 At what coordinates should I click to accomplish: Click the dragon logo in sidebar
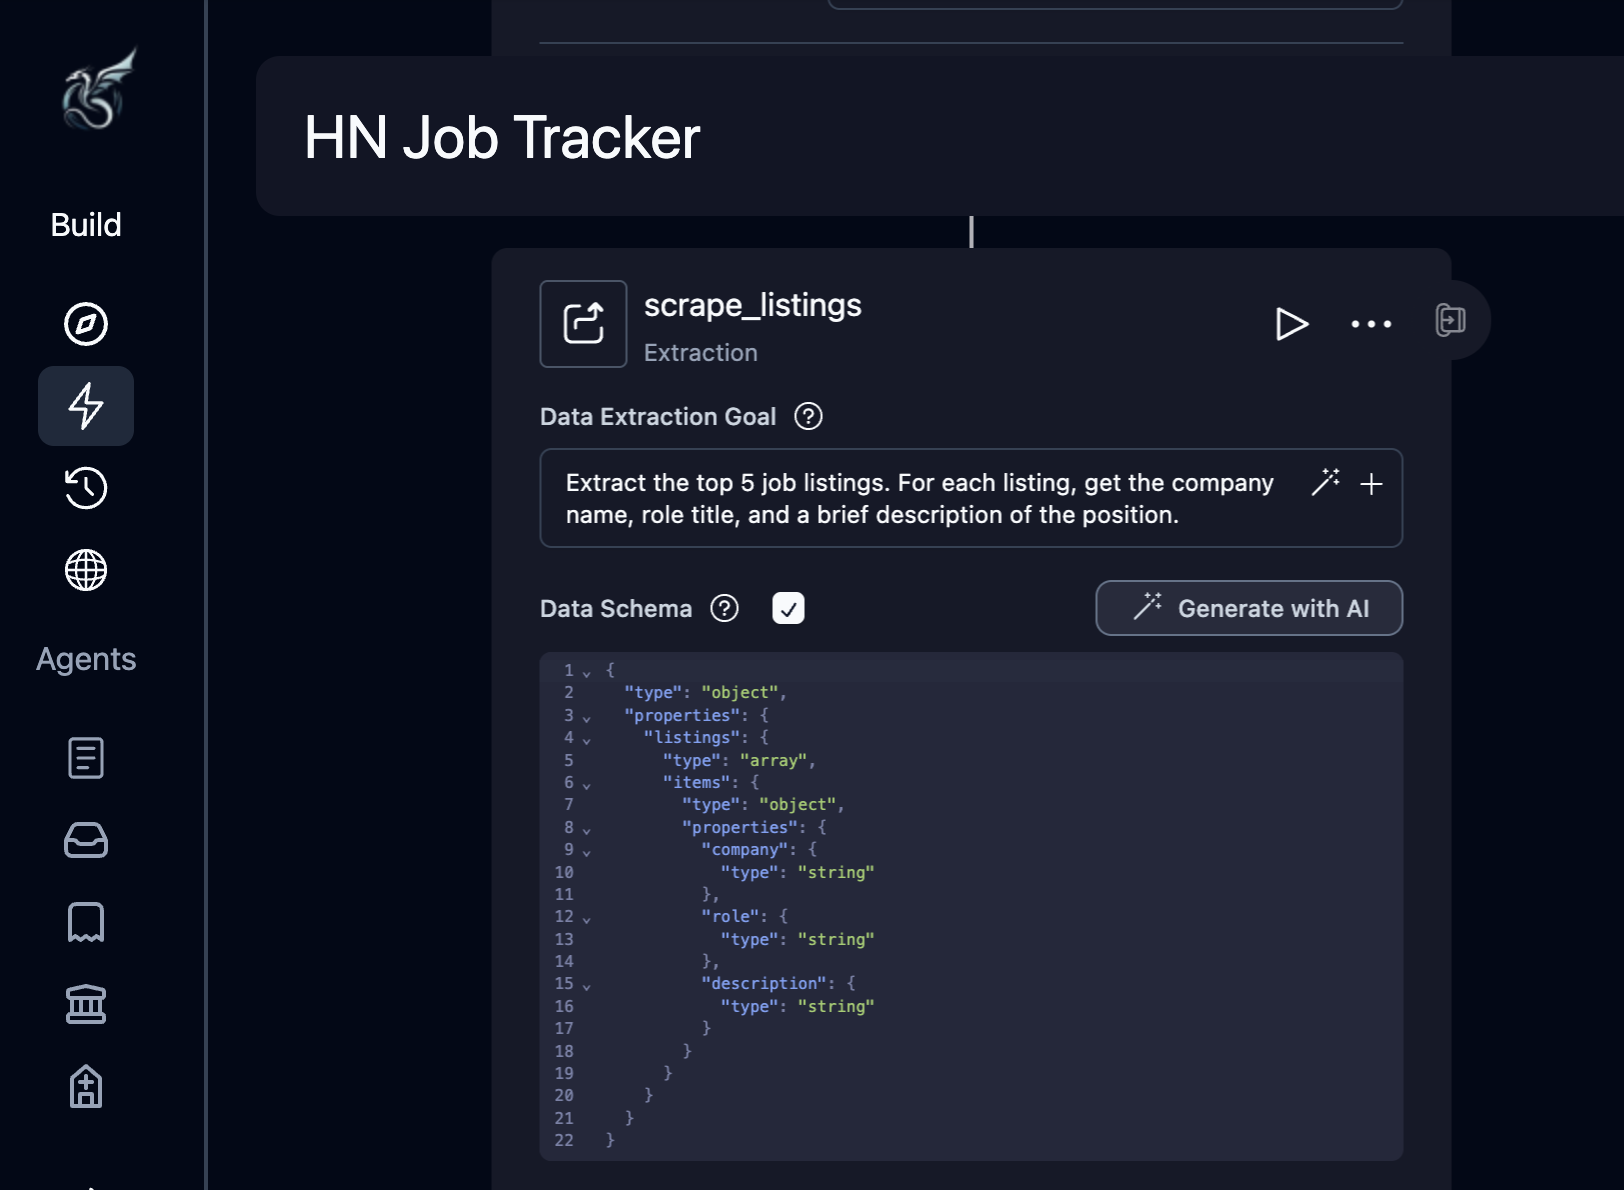pyautogui.click(x=98, y=90)
